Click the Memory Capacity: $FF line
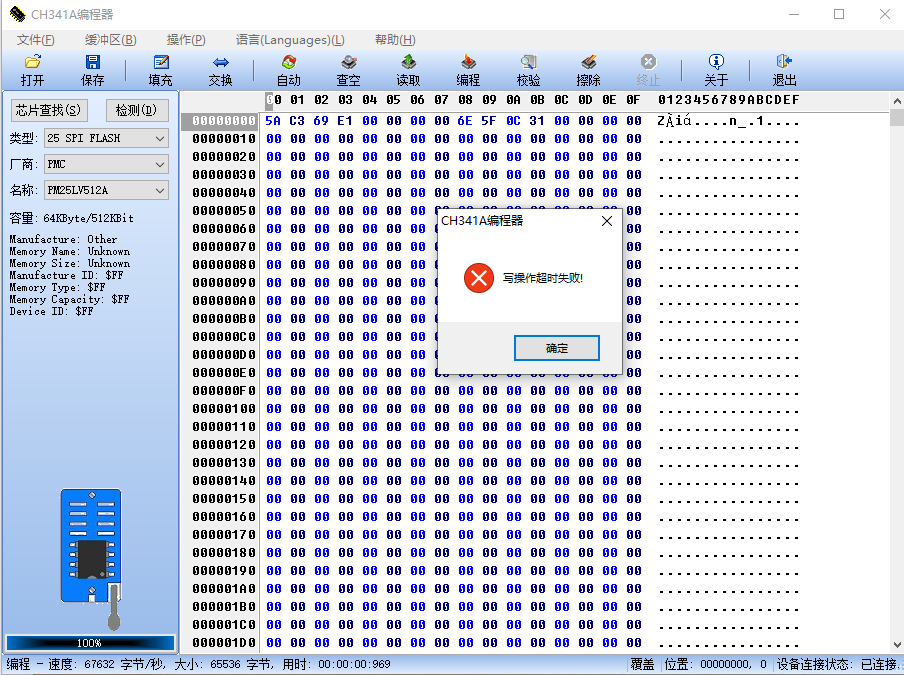Screen dimensions: 904x675 coord(69,299)
